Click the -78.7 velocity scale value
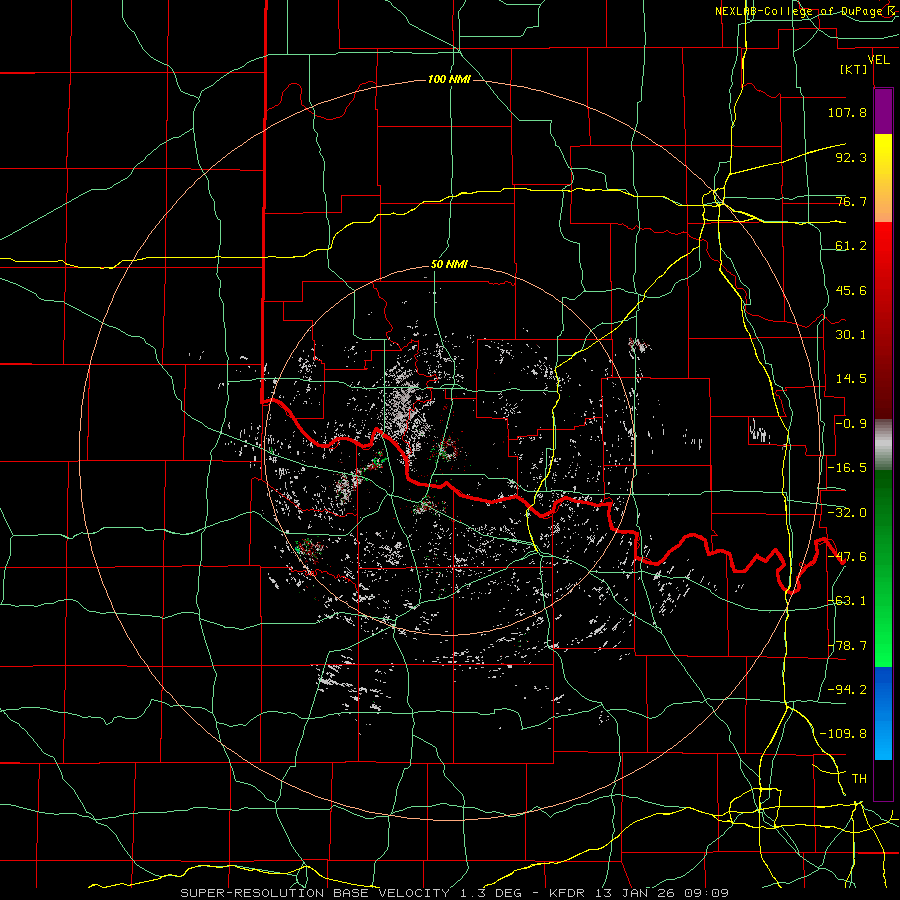 (x=847, y=646)
